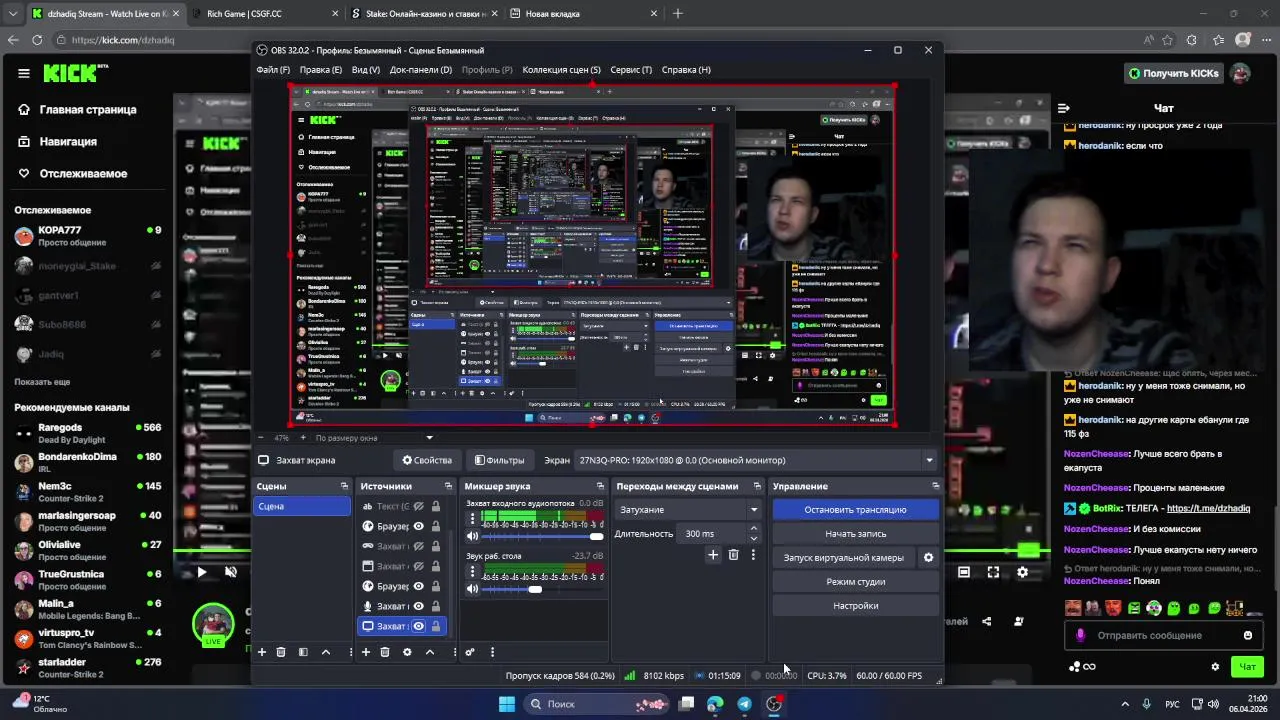Image resolution: width=1280 pixels, height=720 pixels.
Task: Hide the selected screen capture source
Action: [419, 626]
